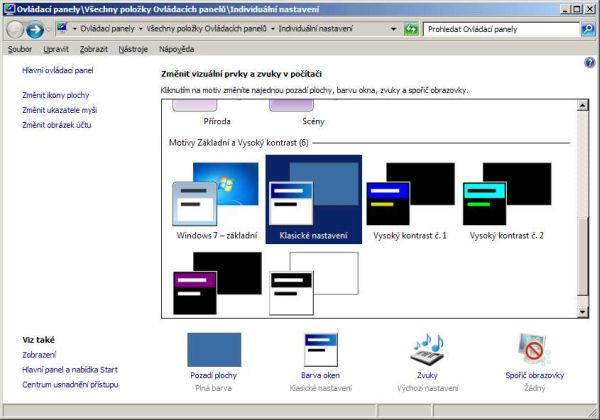
Task: Click the Zvuky text link
Action: coord(427,376)
